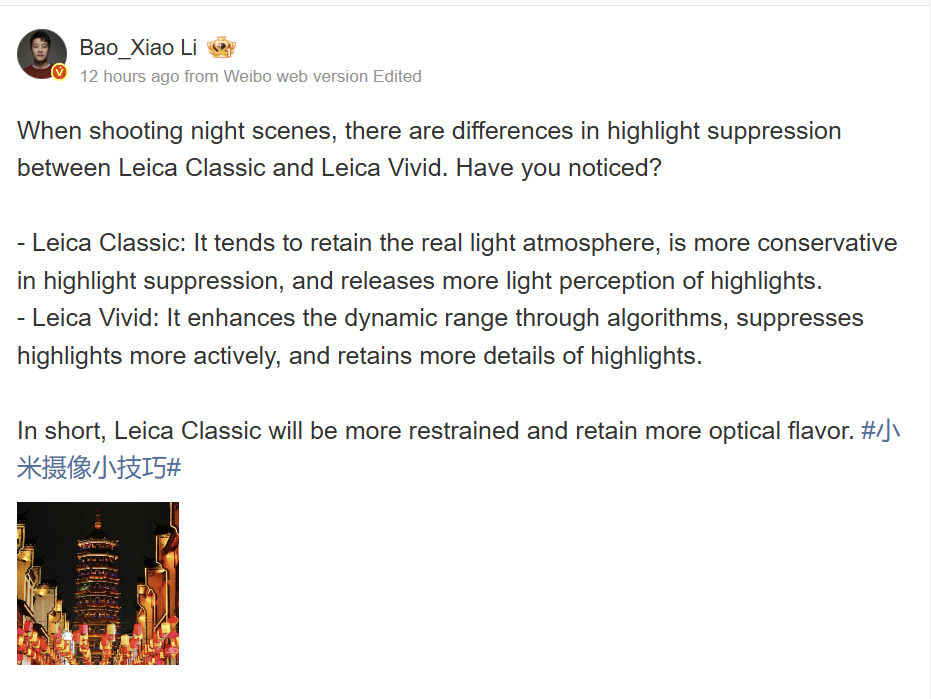This screenshot has width=931, height=699.
Task: Click the "#小" hashtag fragment on first line
Action: (x=881, y=431)
